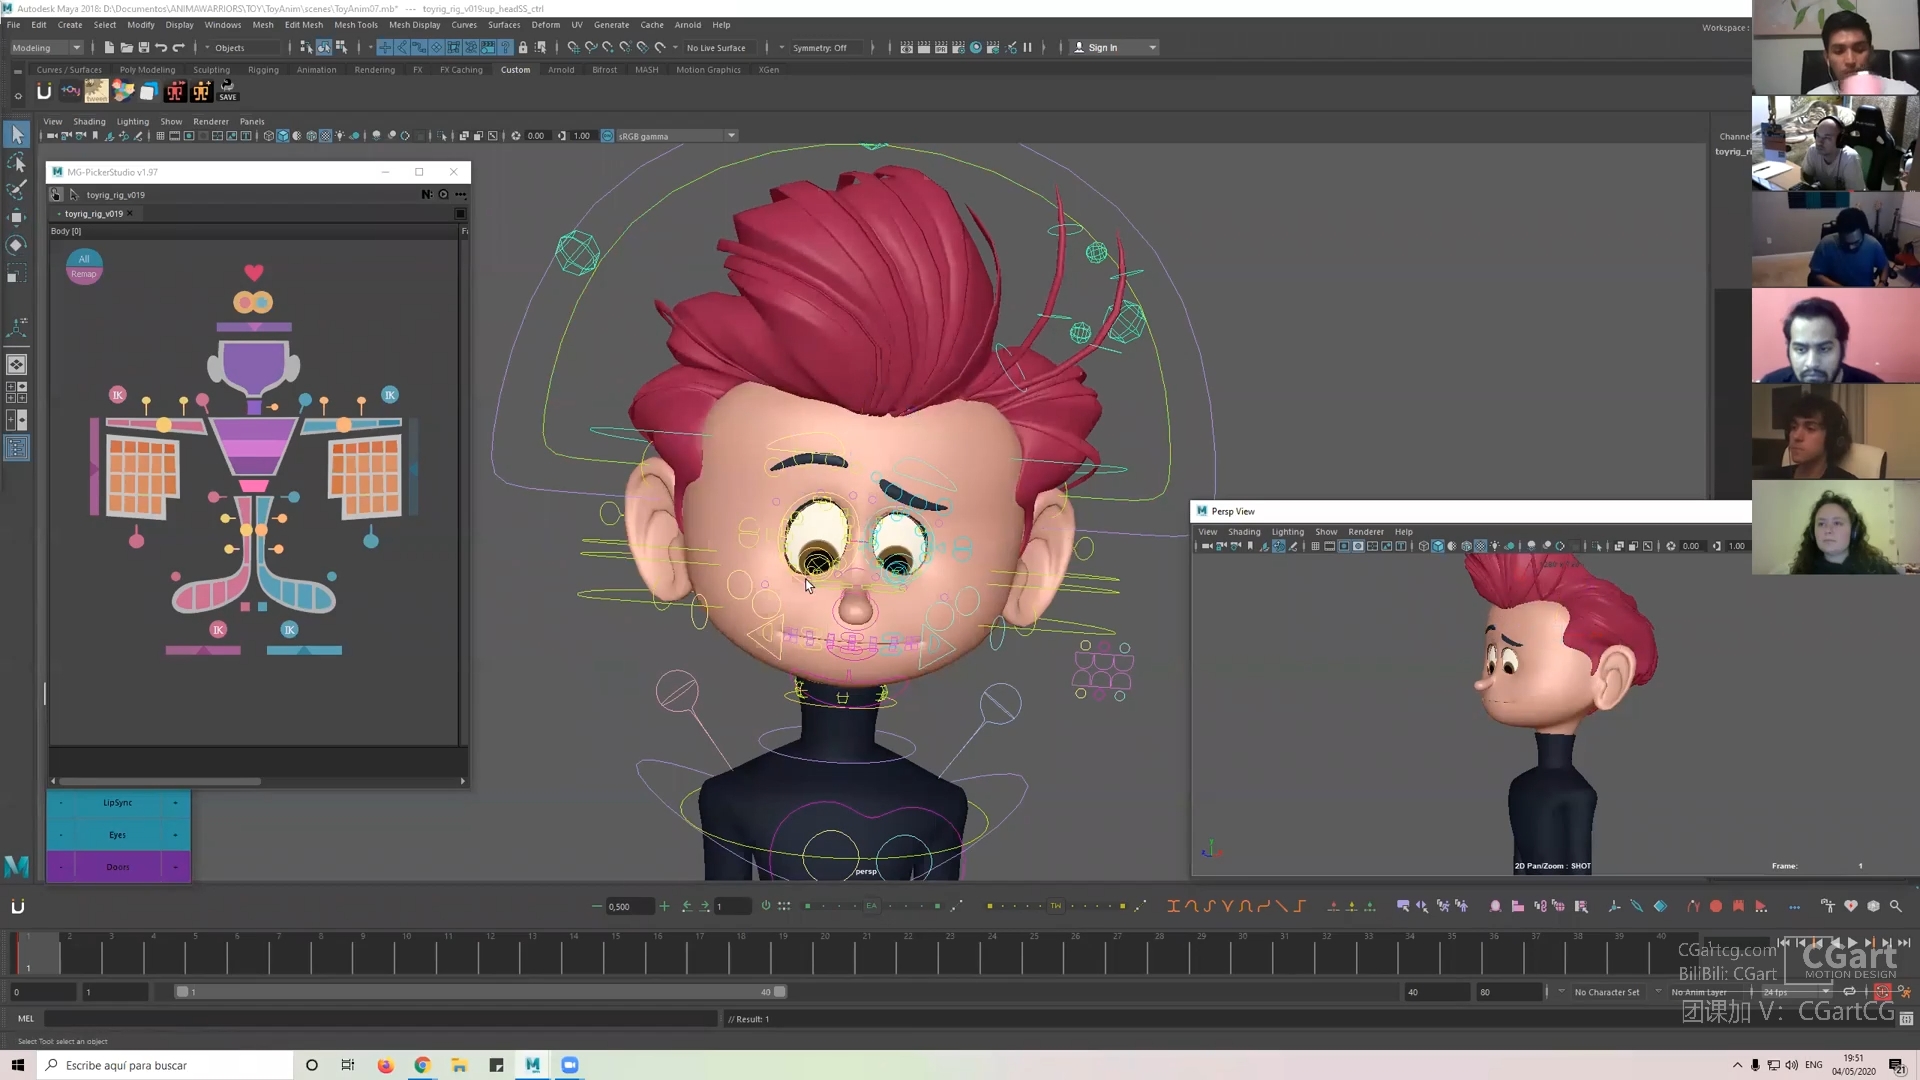Select the arrow Select tool in toolbox

pos(17,134)
